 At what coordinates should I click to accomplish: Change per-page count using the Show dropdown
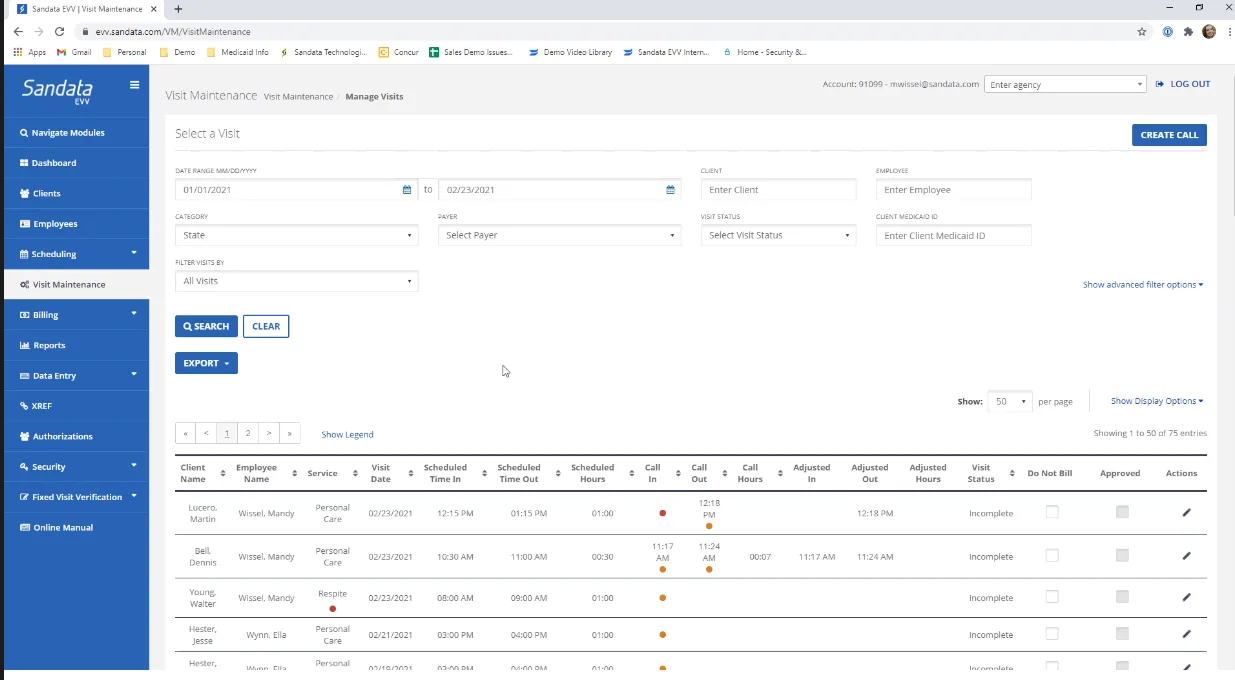coord(1009,400)
